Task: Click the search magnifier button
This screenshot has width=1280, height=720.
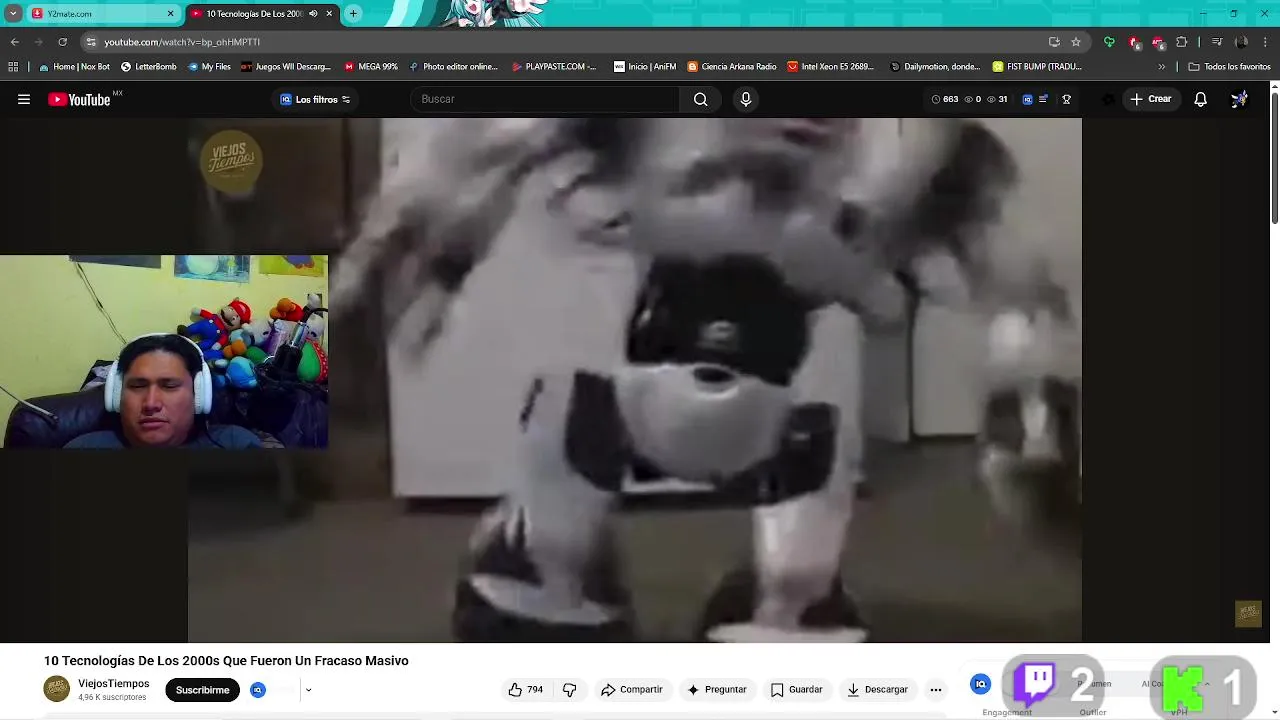Action: tap(700, 99)
